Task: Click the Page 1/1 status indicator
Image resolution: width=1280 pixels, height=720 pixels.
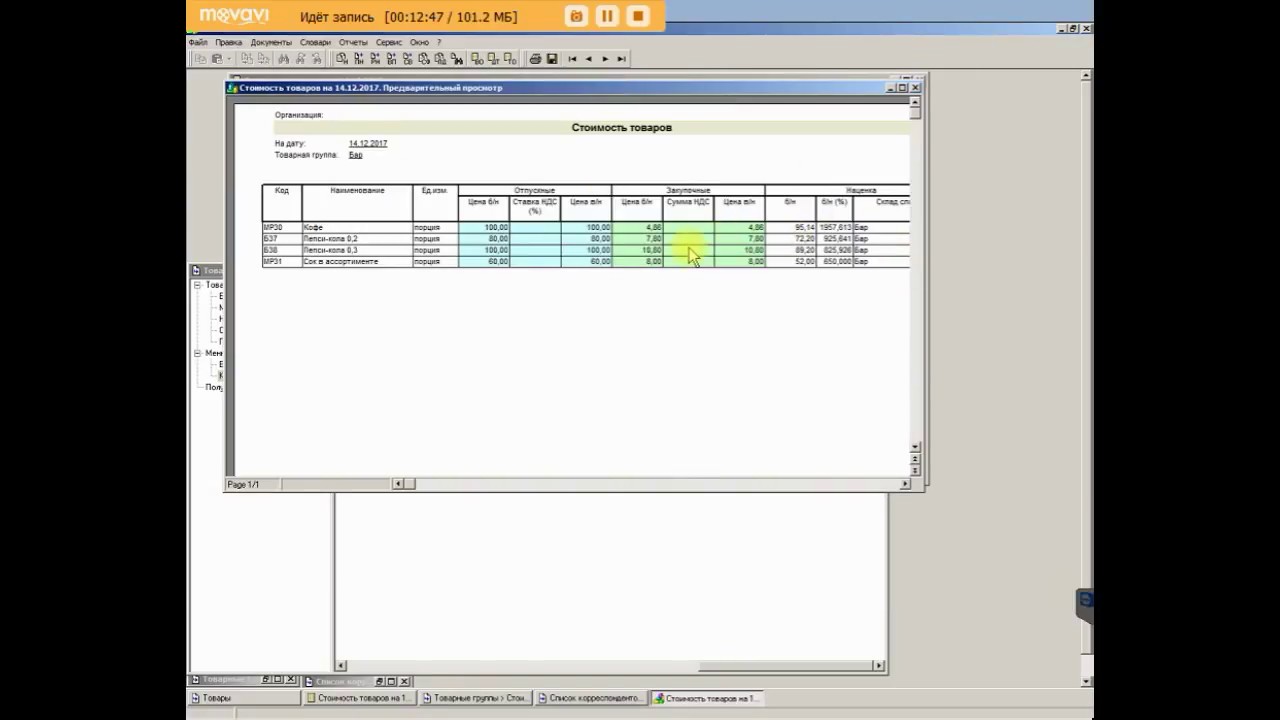Action: (243, 485)
